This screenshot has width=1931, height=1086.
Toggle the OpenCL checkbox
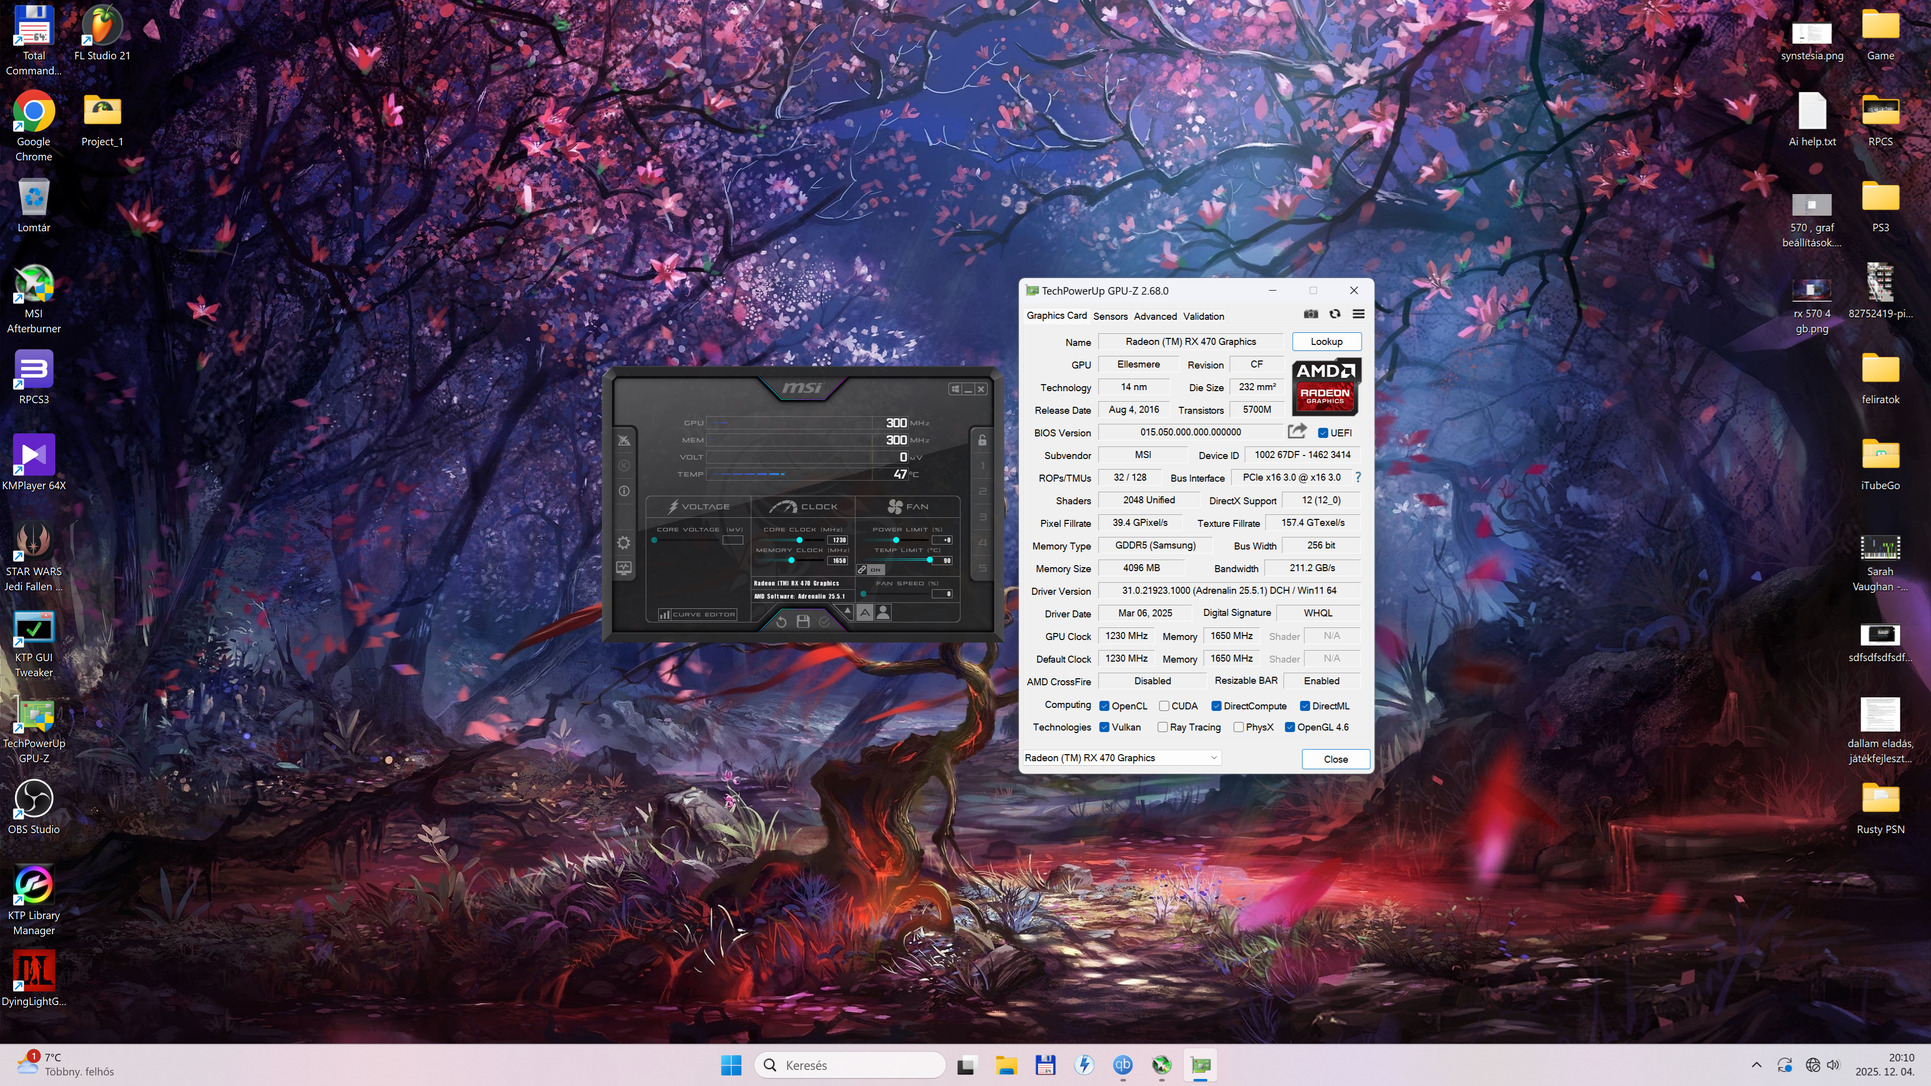tap(1104, 706)
